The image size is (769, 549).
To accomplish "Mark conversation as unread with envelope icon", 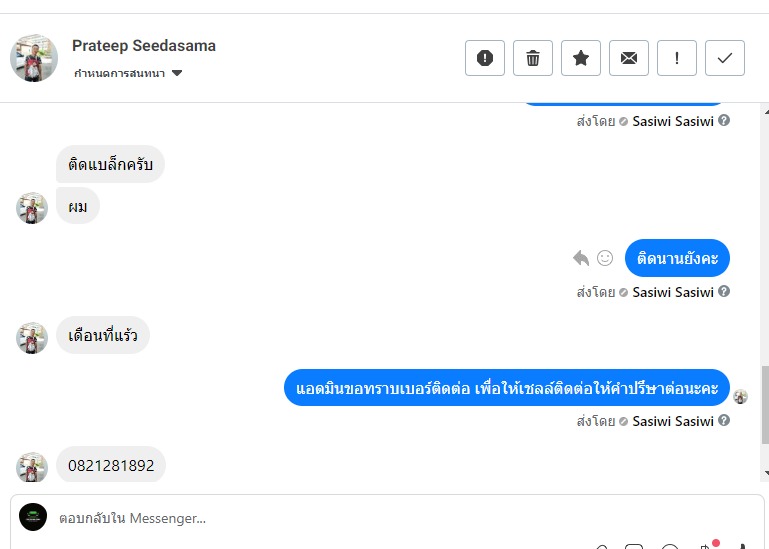I will coord(629,58).
